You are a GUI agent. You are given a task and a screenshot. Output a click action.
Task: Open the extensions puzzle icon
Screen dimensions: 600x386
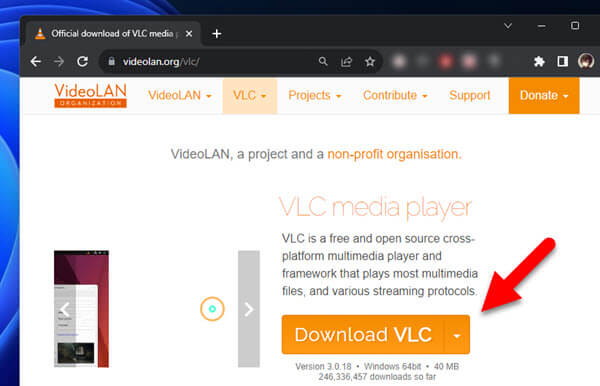[539, 61]
